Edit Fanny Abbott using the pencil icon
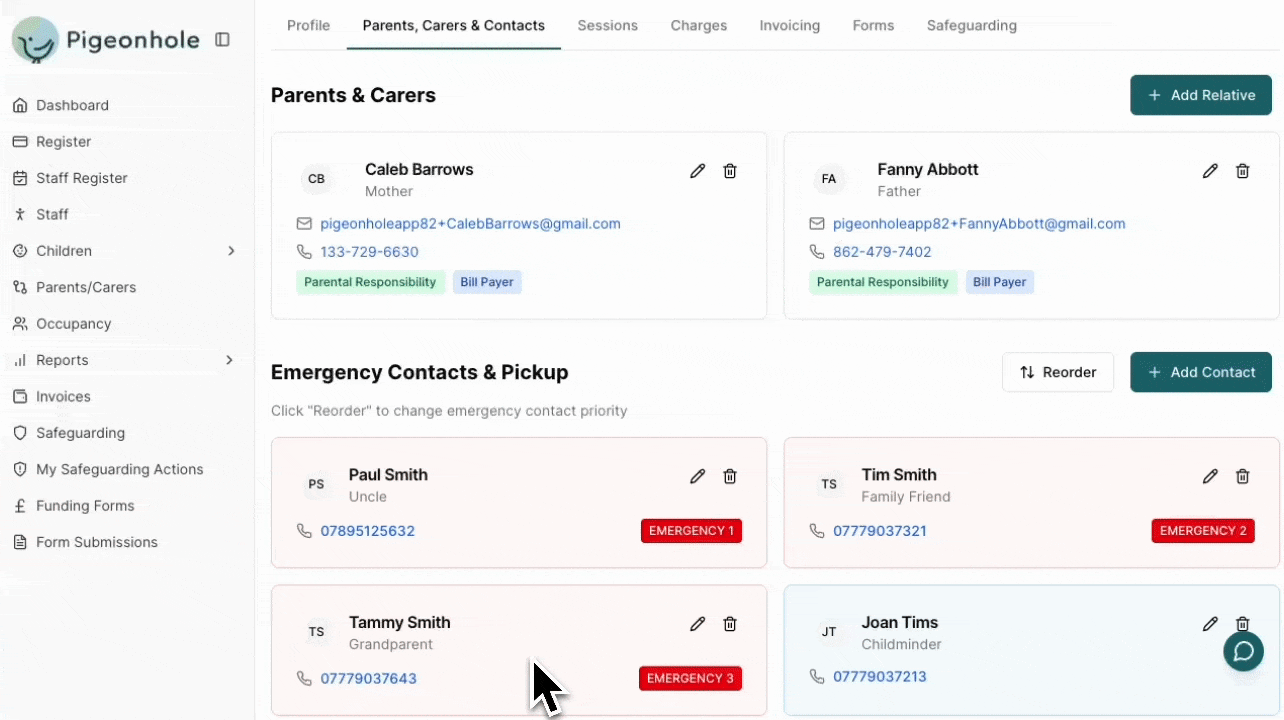The height and width of the screenshot is (720, 1284). (x=1210, y=171)
